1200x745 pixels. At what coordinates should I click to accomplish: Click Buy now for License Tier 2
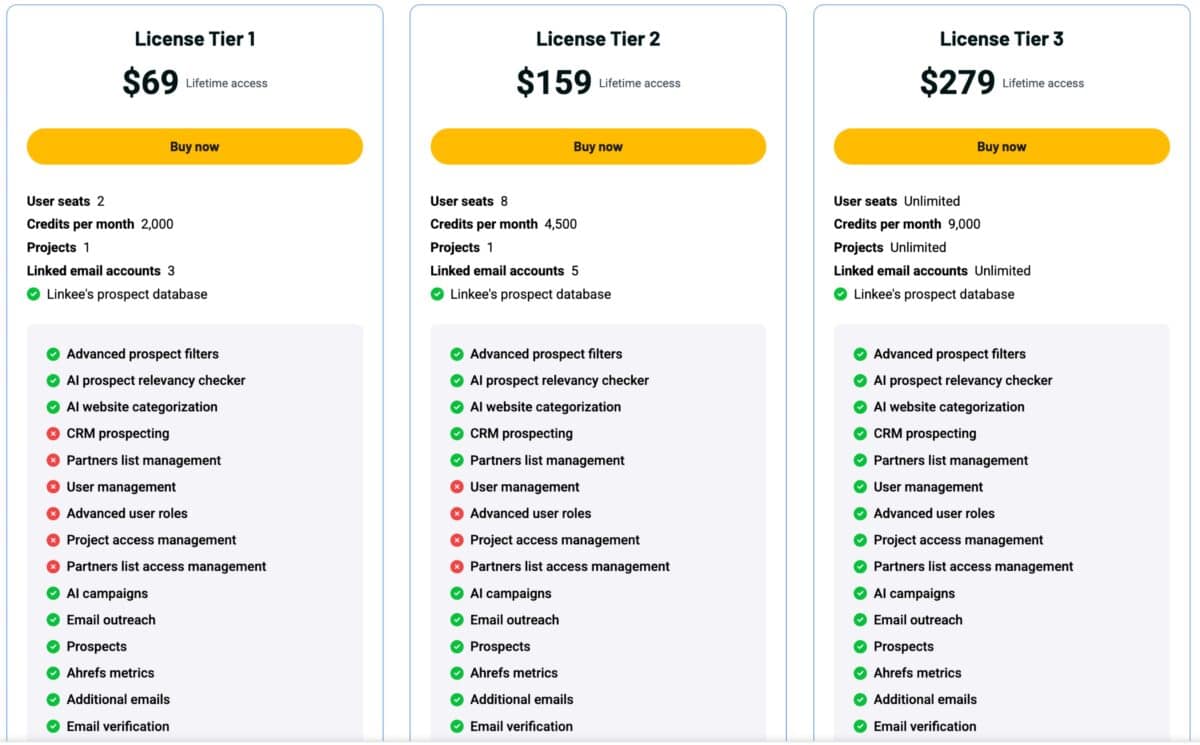[598, 146]
